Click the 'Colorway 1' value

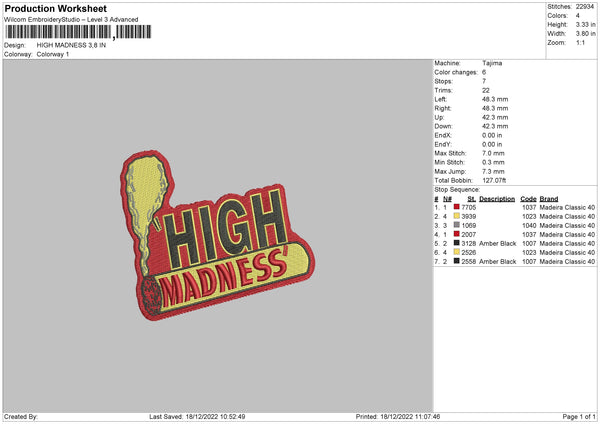click(x=53, y=54)
